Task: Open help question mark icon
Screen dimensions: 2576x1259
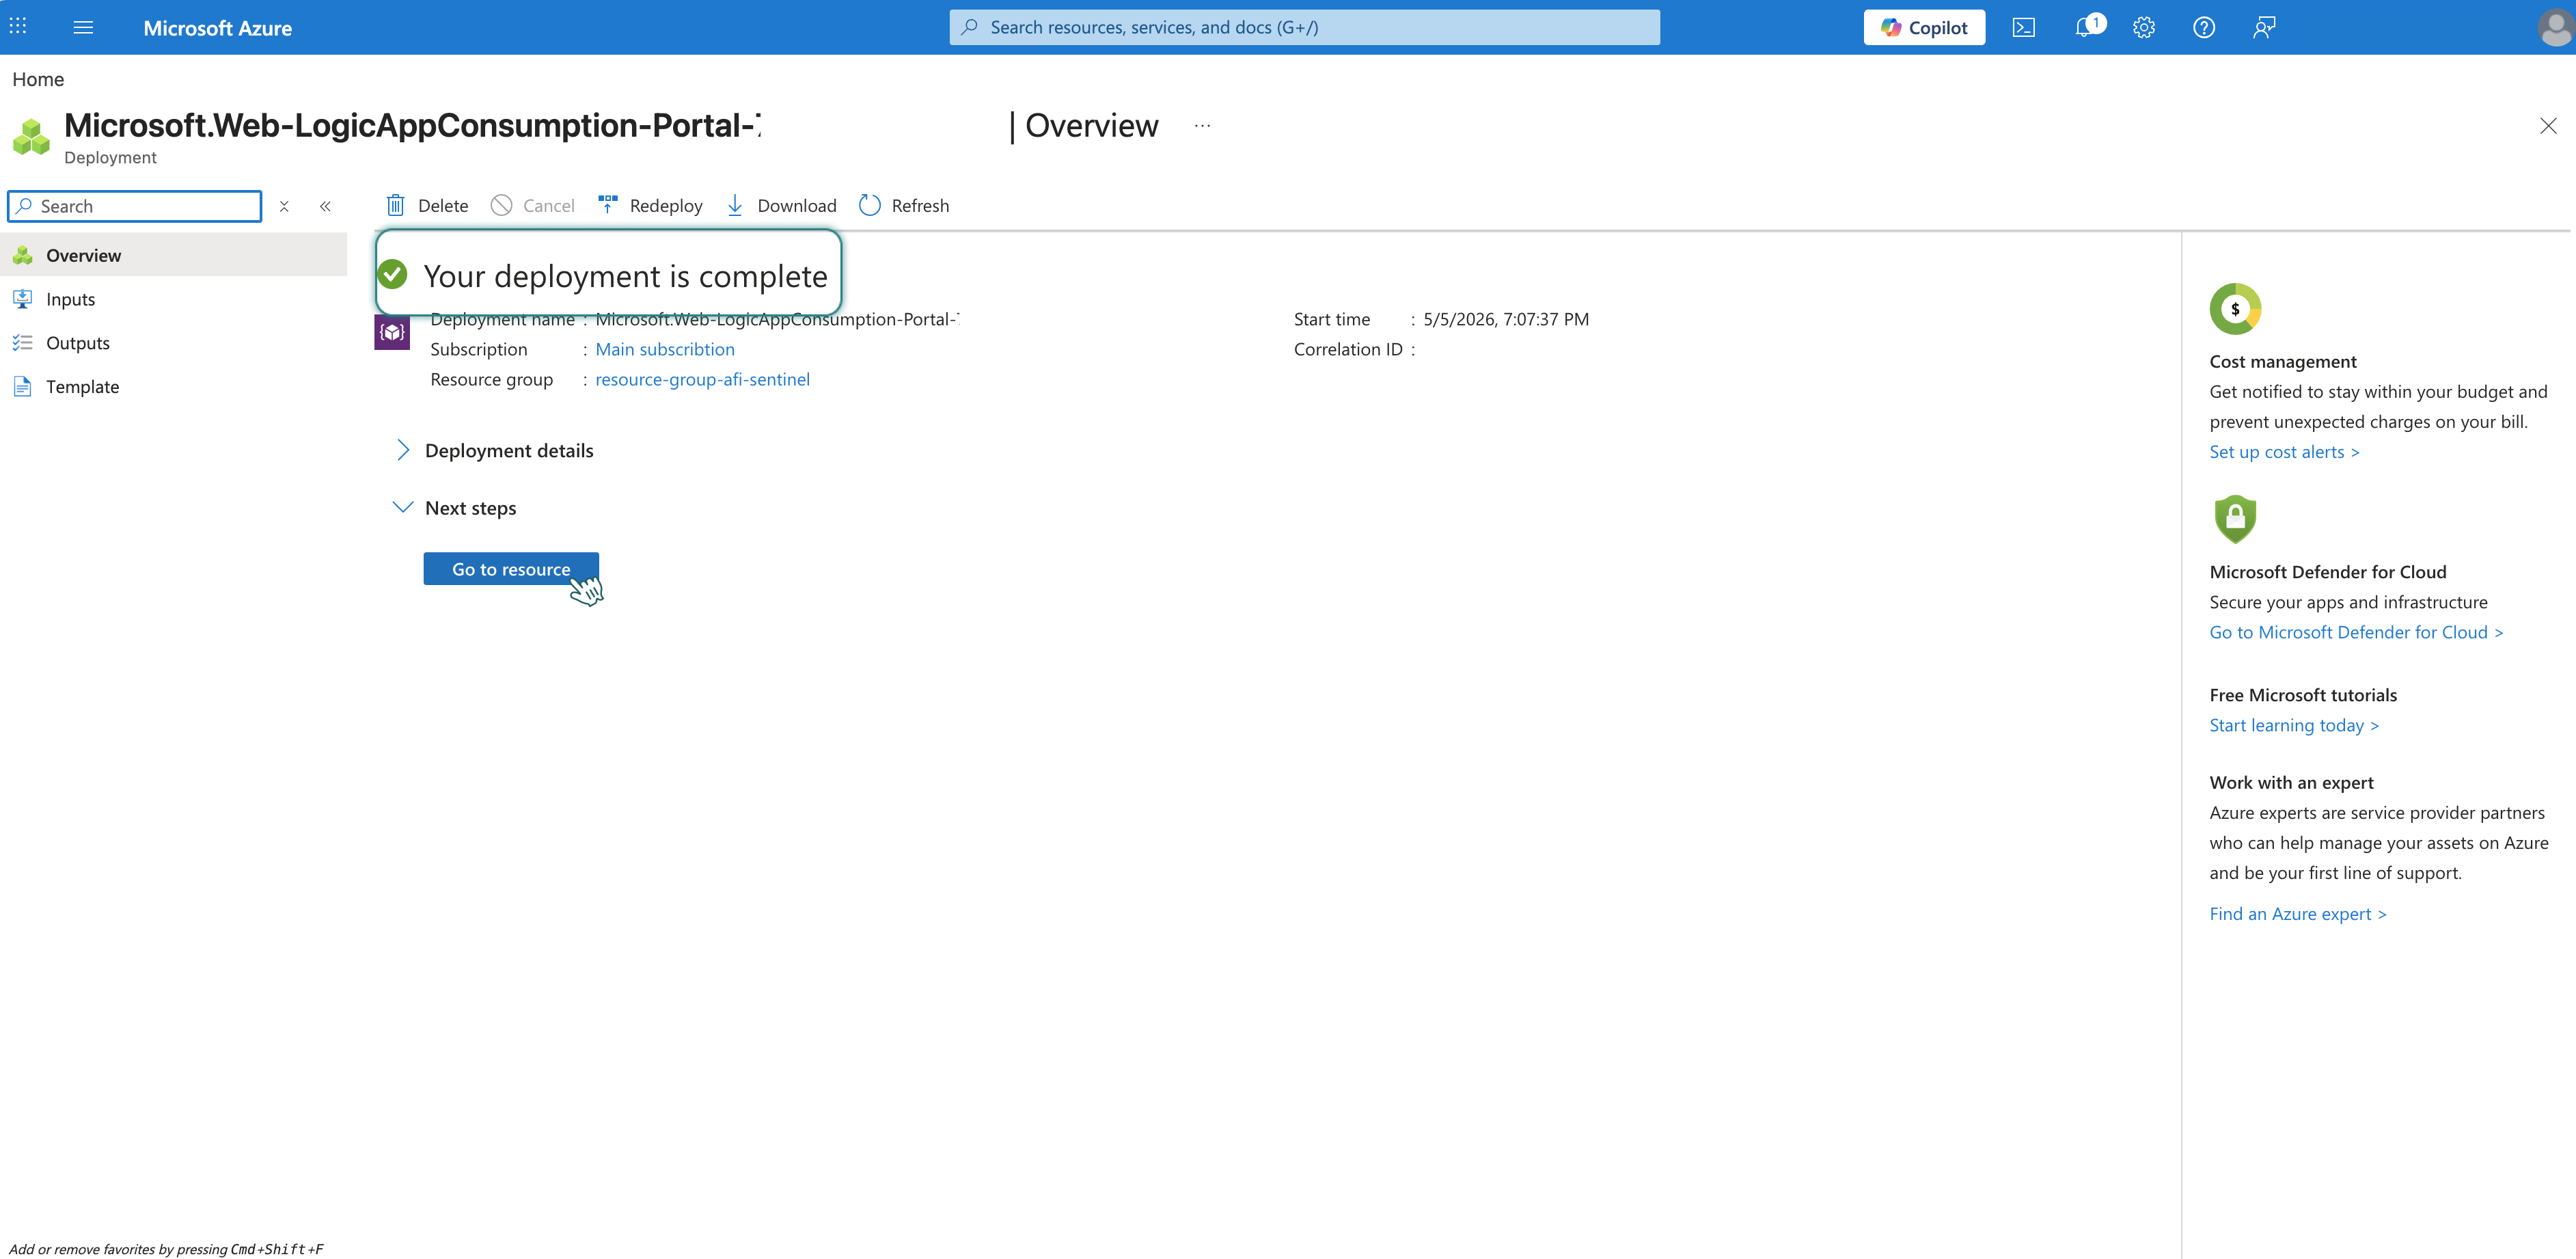Action: click(2203, 27)
